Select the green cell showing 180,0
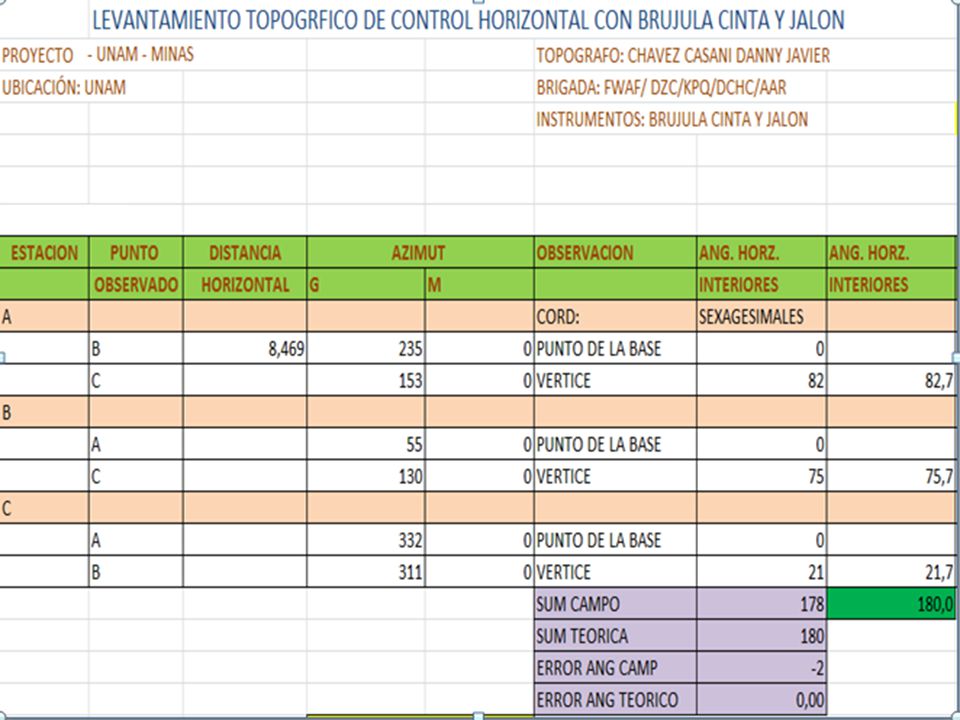This screenshot has height=720, width=960. click(891, 604)
